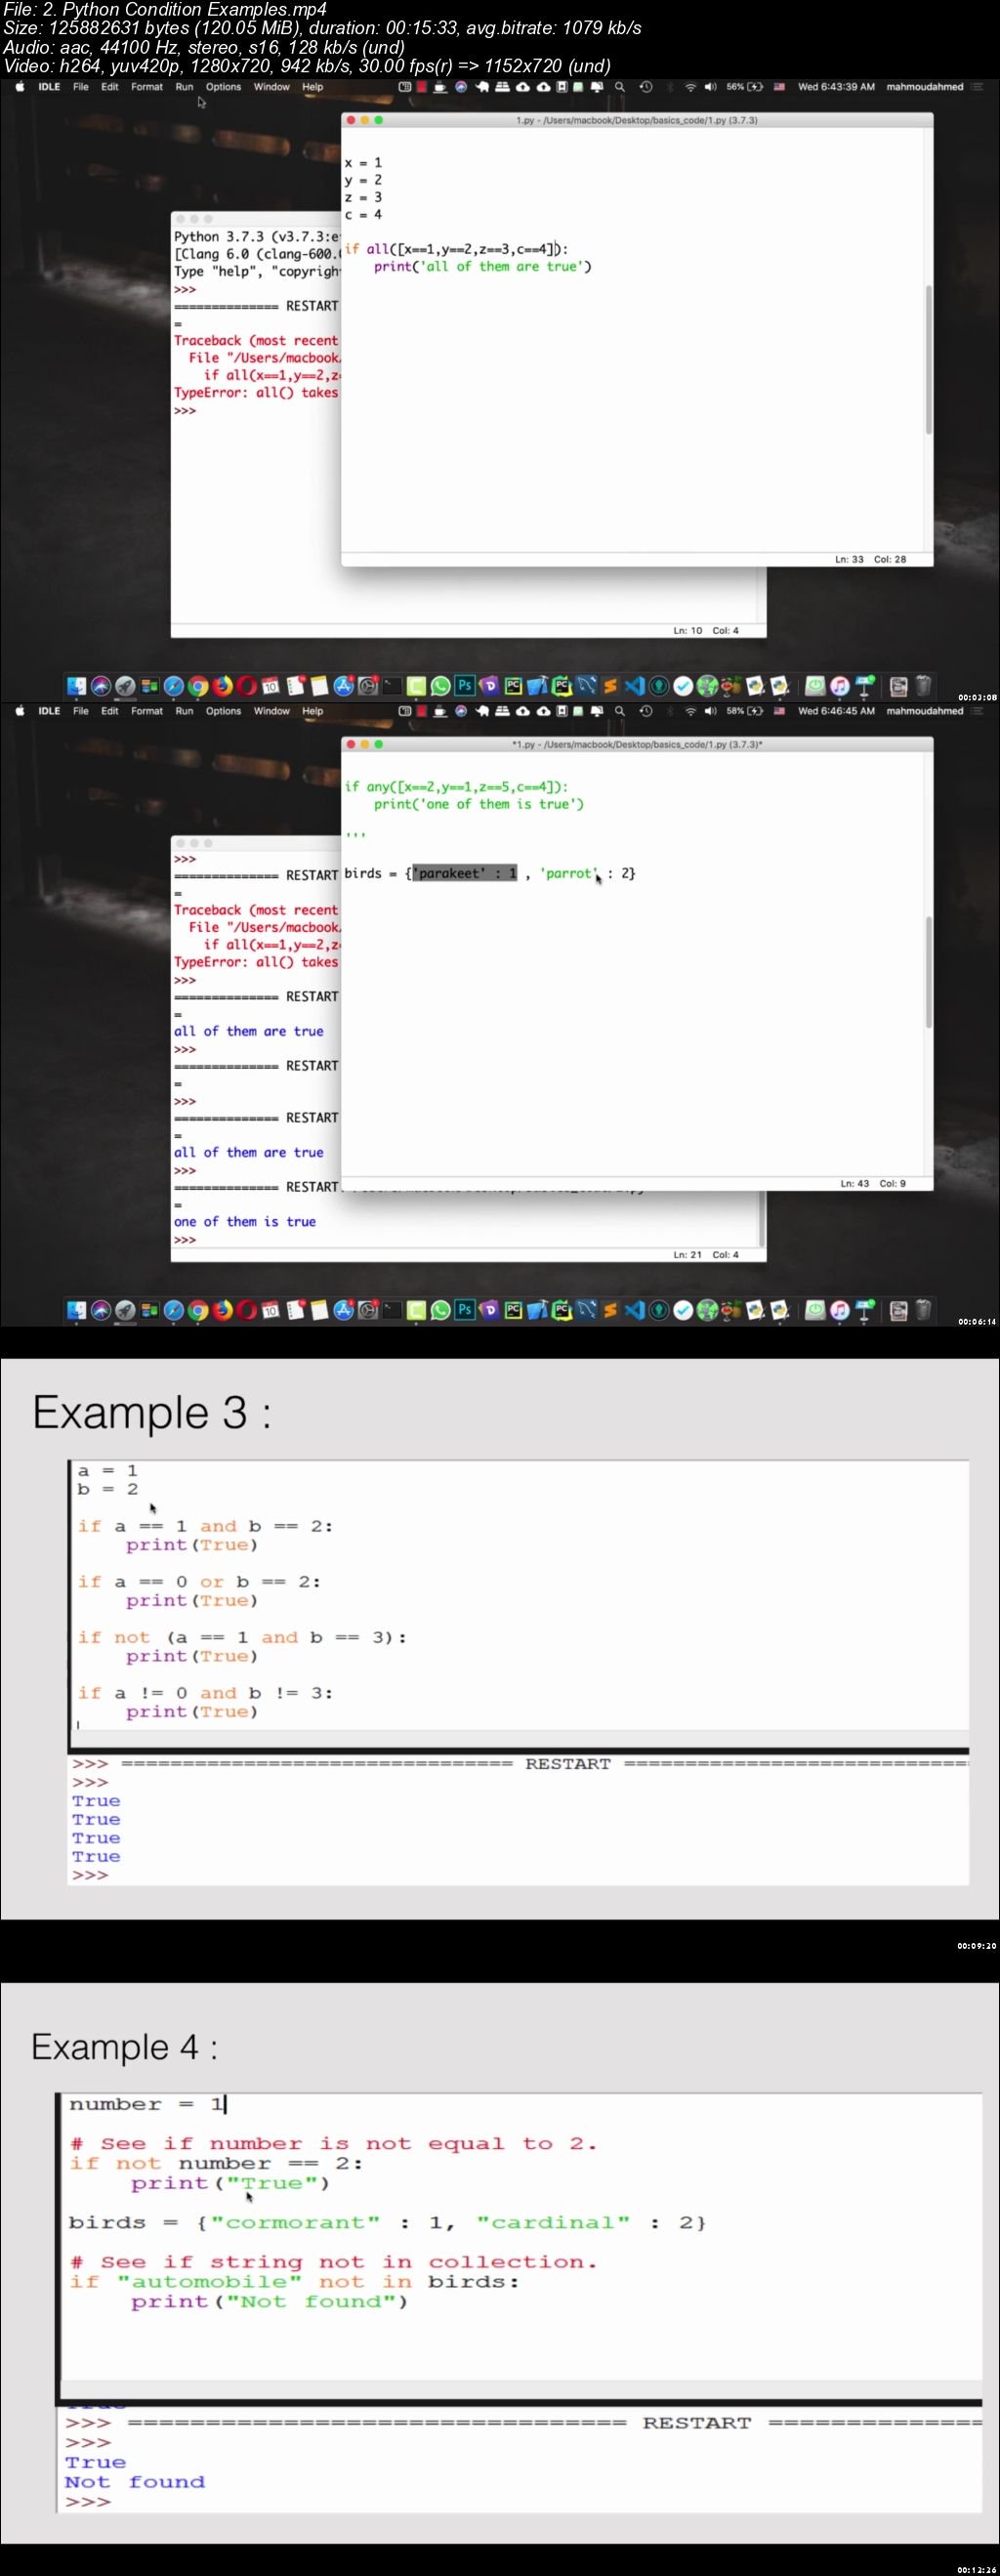
Task: Open the Run menu in the 6:43:39 AM menu bar
Action: (x=184, y=87)
